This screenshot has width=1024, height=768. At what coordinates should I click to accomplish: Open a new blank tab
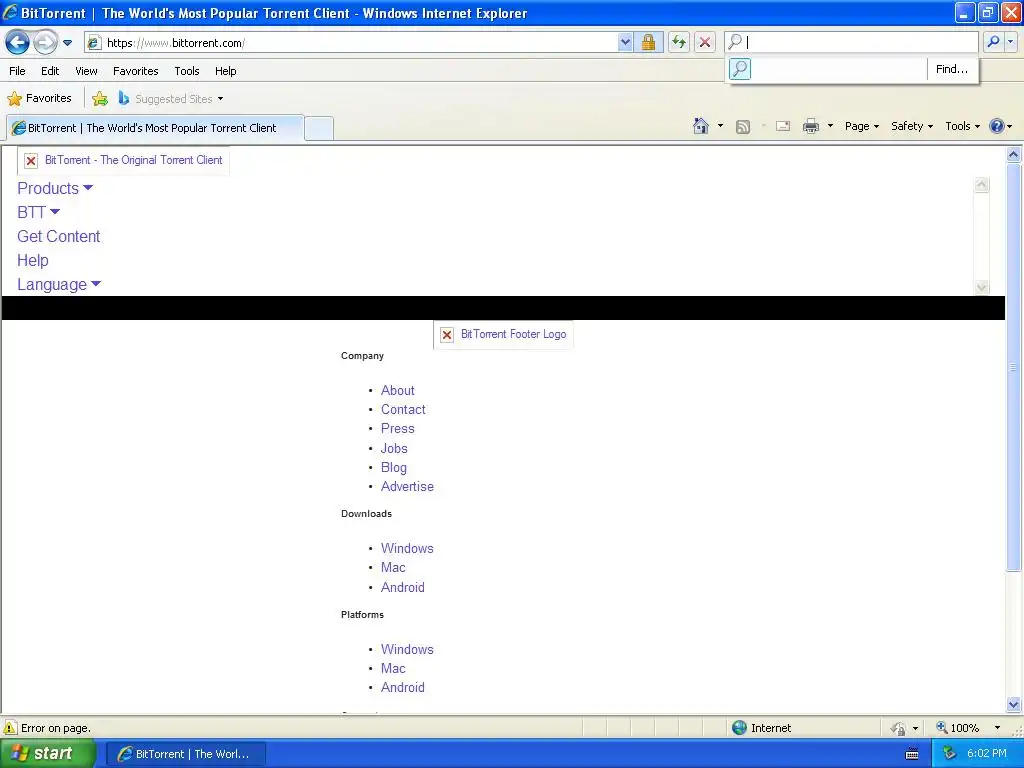(x=319, y=128)
